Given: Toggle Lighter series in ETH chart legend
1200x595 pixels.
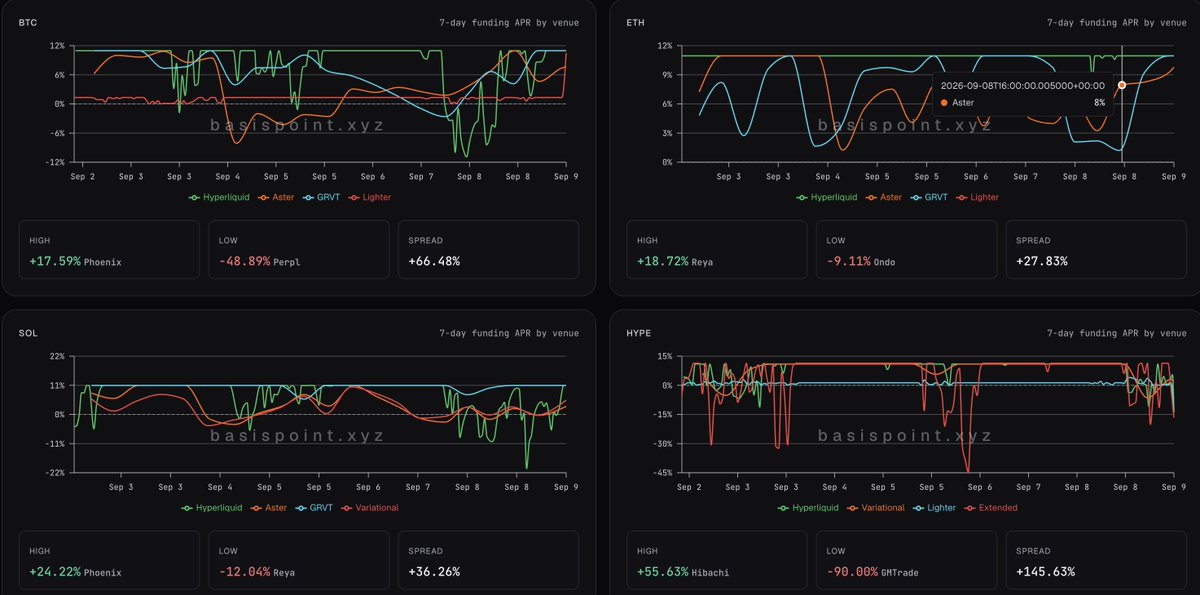Looking at the screenshot, I should [977, 197].
